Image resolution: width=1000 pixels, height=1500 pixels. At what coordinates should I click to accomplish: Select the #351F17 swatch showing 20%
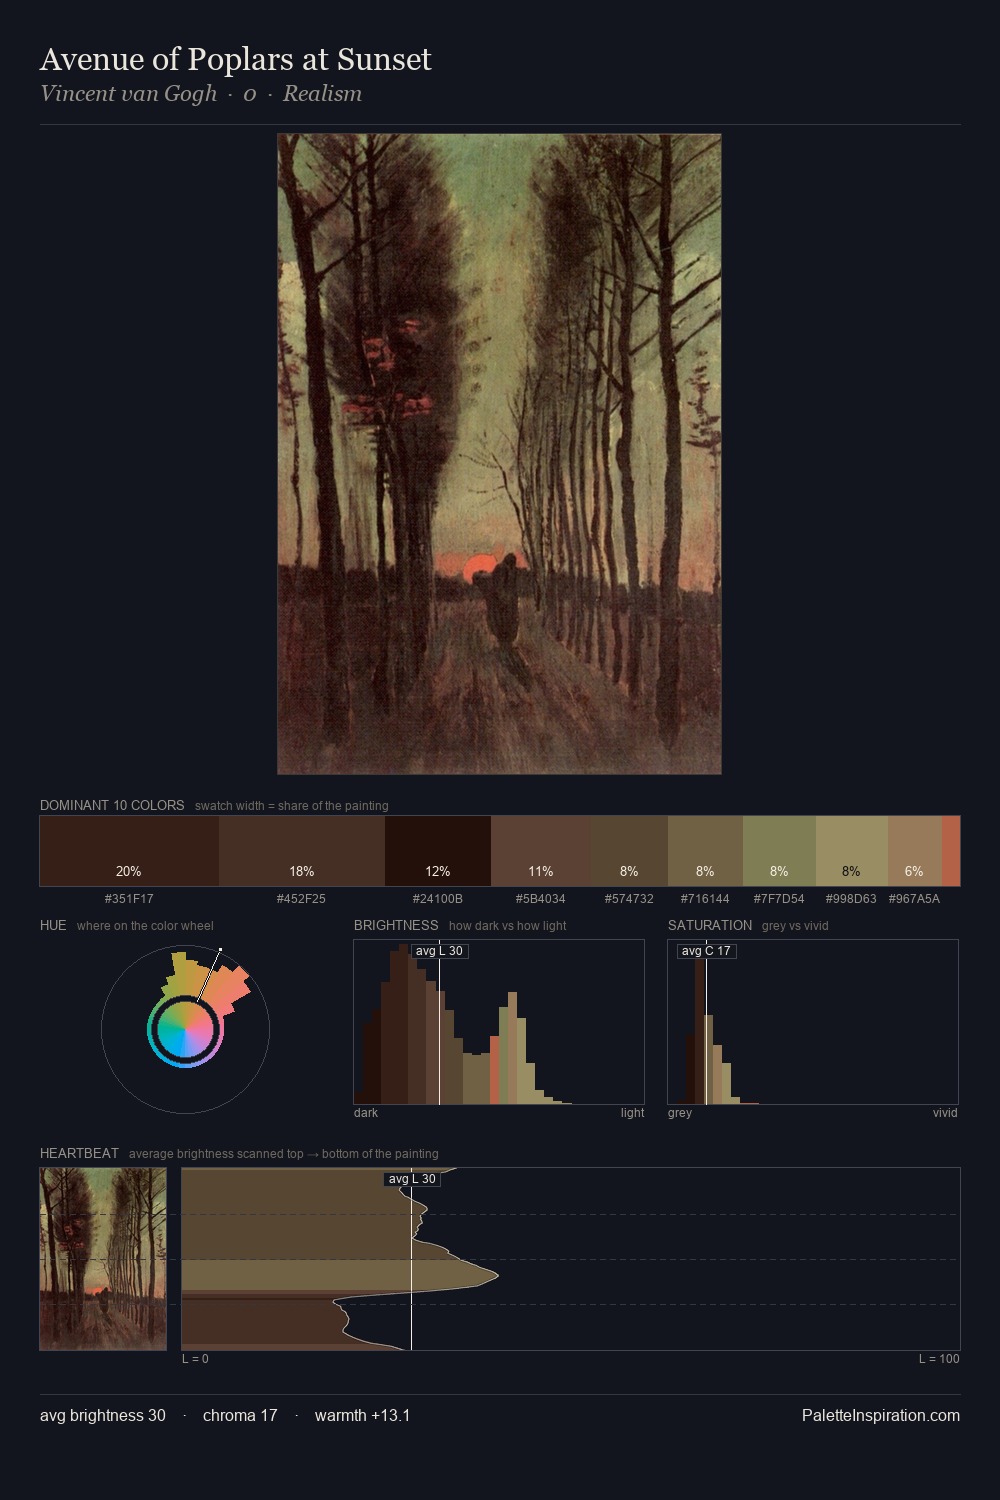click(129, 851)
